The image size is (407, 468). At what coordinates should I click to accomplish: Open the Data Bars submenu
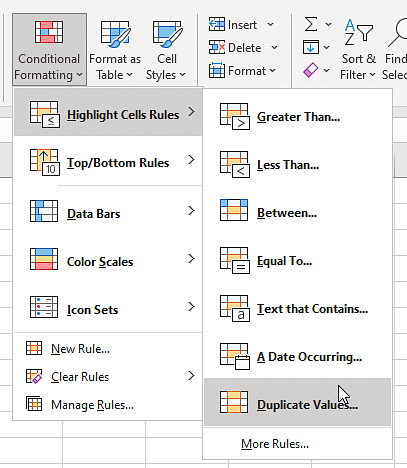108,211
